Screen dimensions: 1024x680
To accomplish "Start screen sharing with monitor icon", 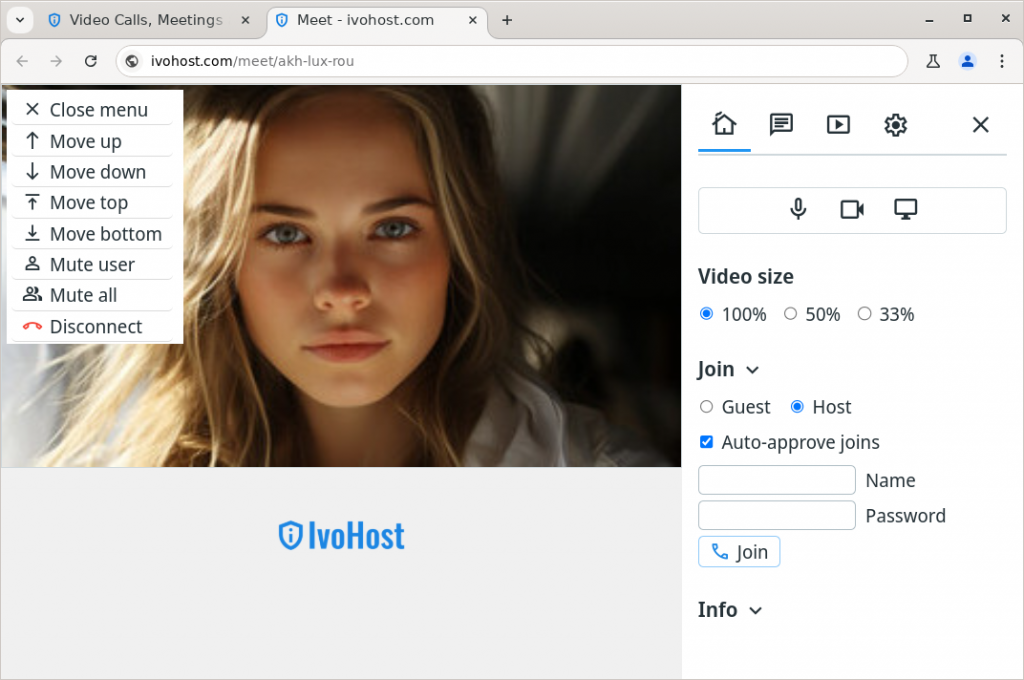I will 905,209.
